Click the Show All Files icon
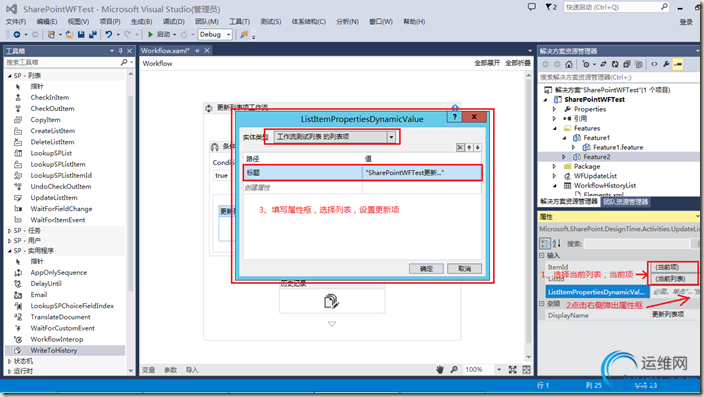Screen dimensions: 704x397 (639, 64)
